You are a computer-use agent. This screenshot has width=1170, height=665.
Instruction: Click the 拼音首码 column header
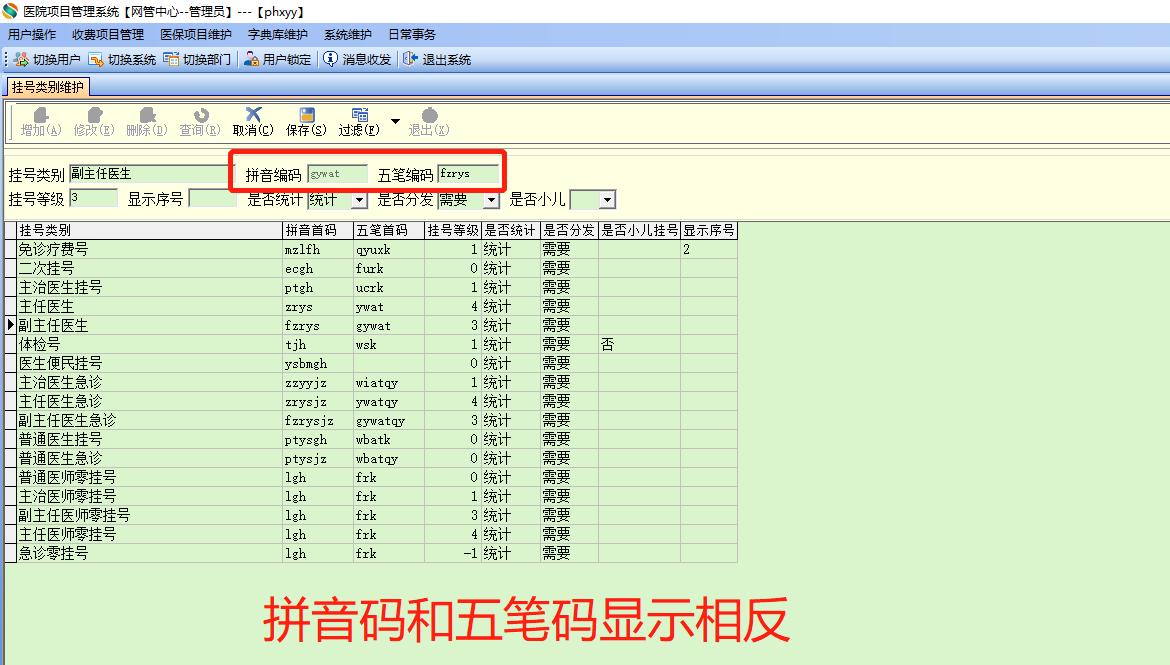click(x=318, y=231)
